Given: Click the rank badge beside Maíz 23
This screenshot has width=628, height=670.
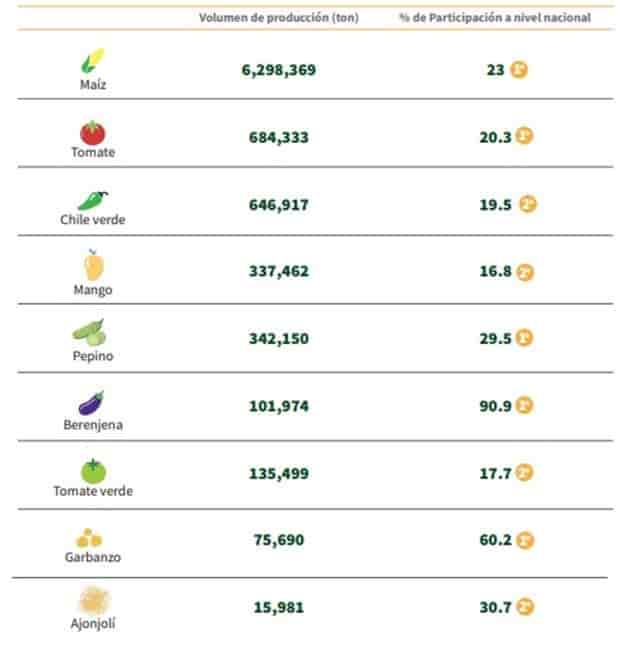Looking at the screenshot, I should pyautogui.click(x=519, y=70).
